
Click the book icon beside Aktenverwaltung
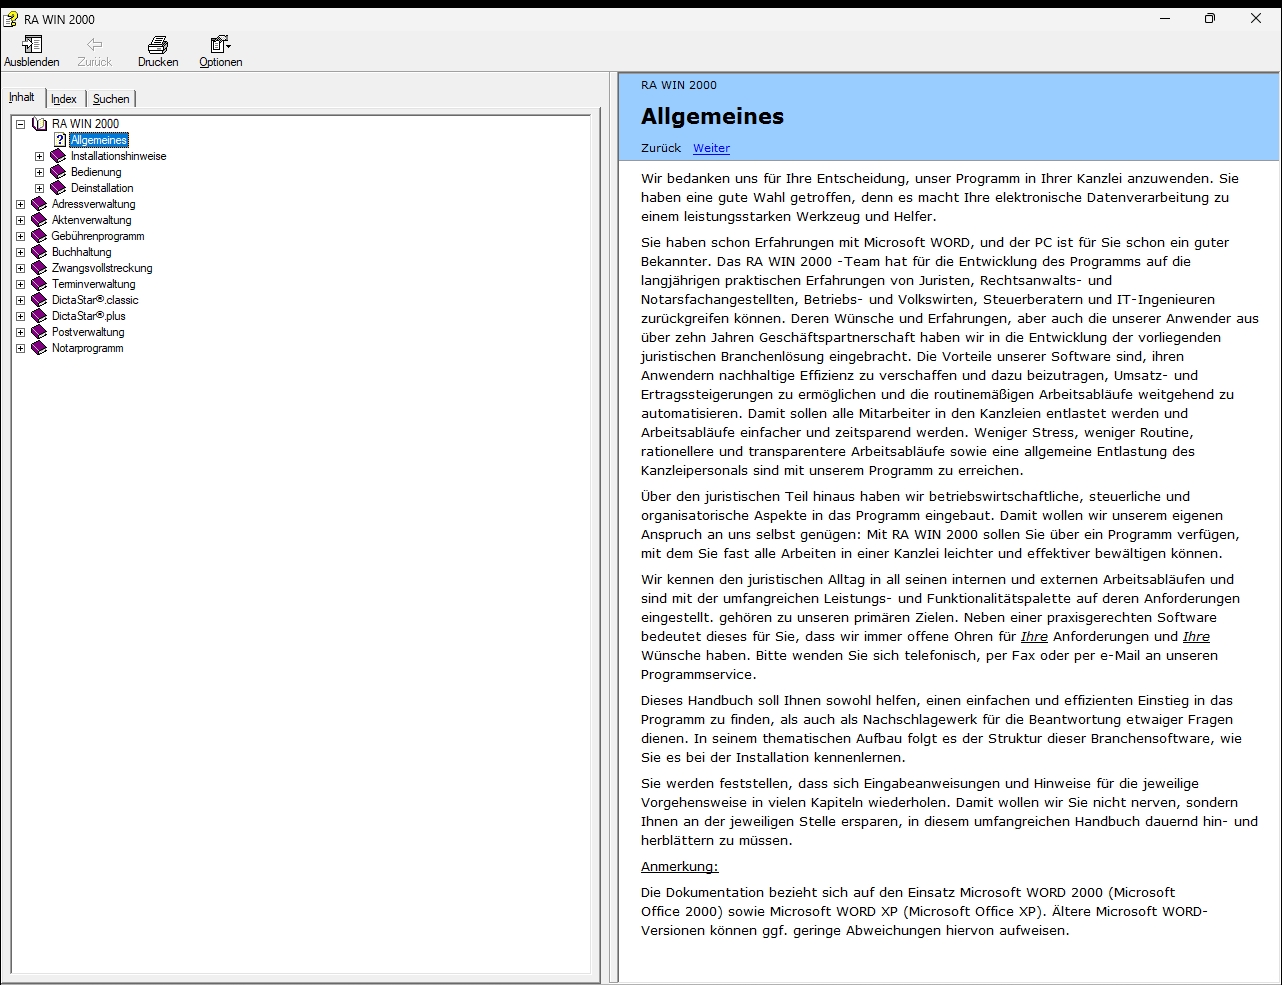[39, 220]
